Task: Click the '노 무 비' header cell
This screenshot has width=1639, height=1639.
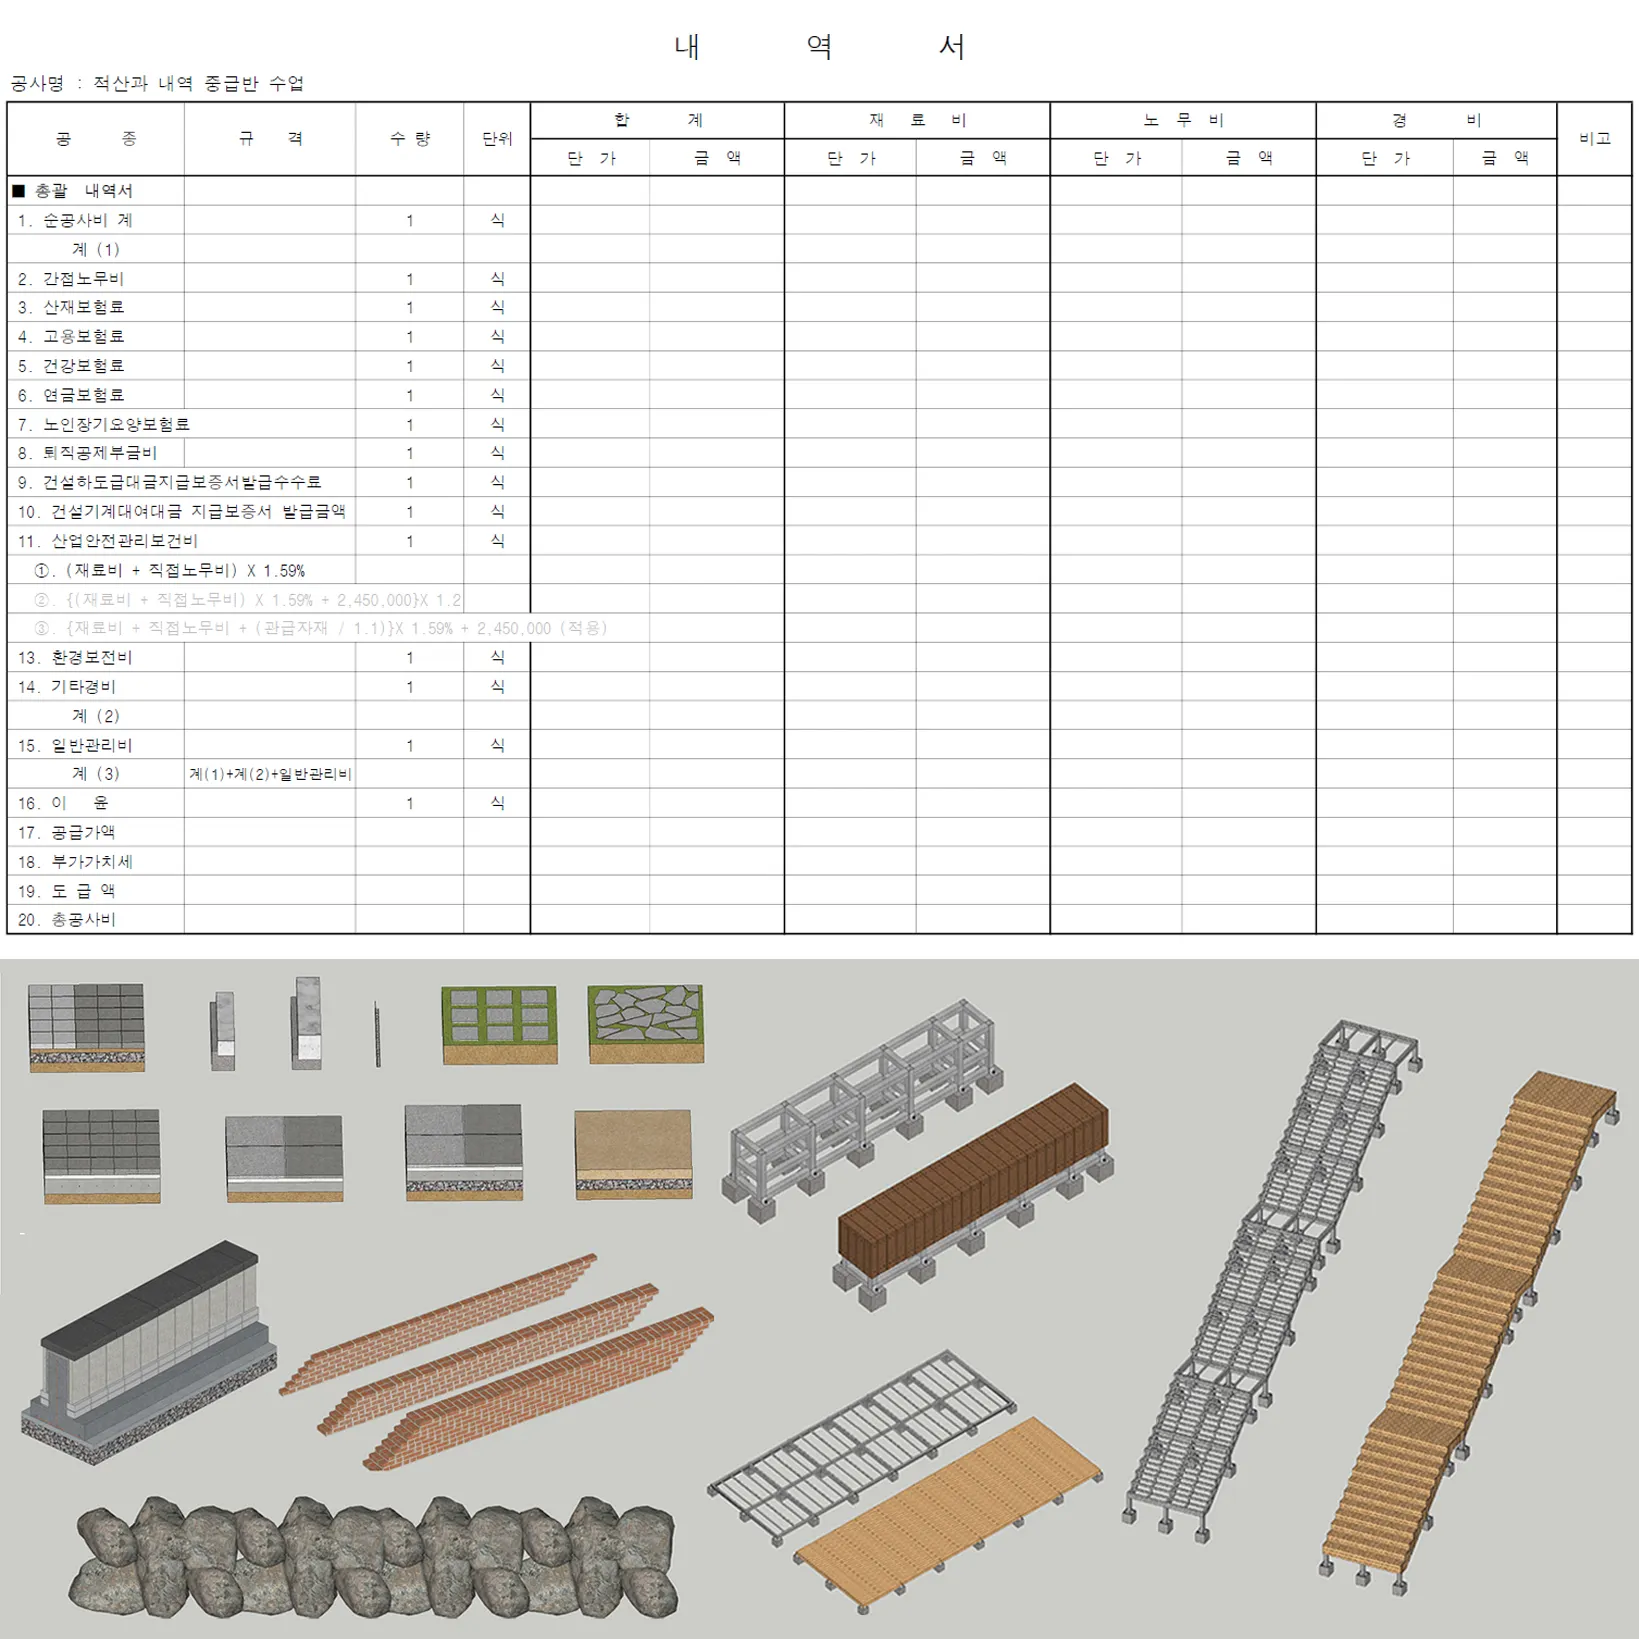Action: [1183, 121]
